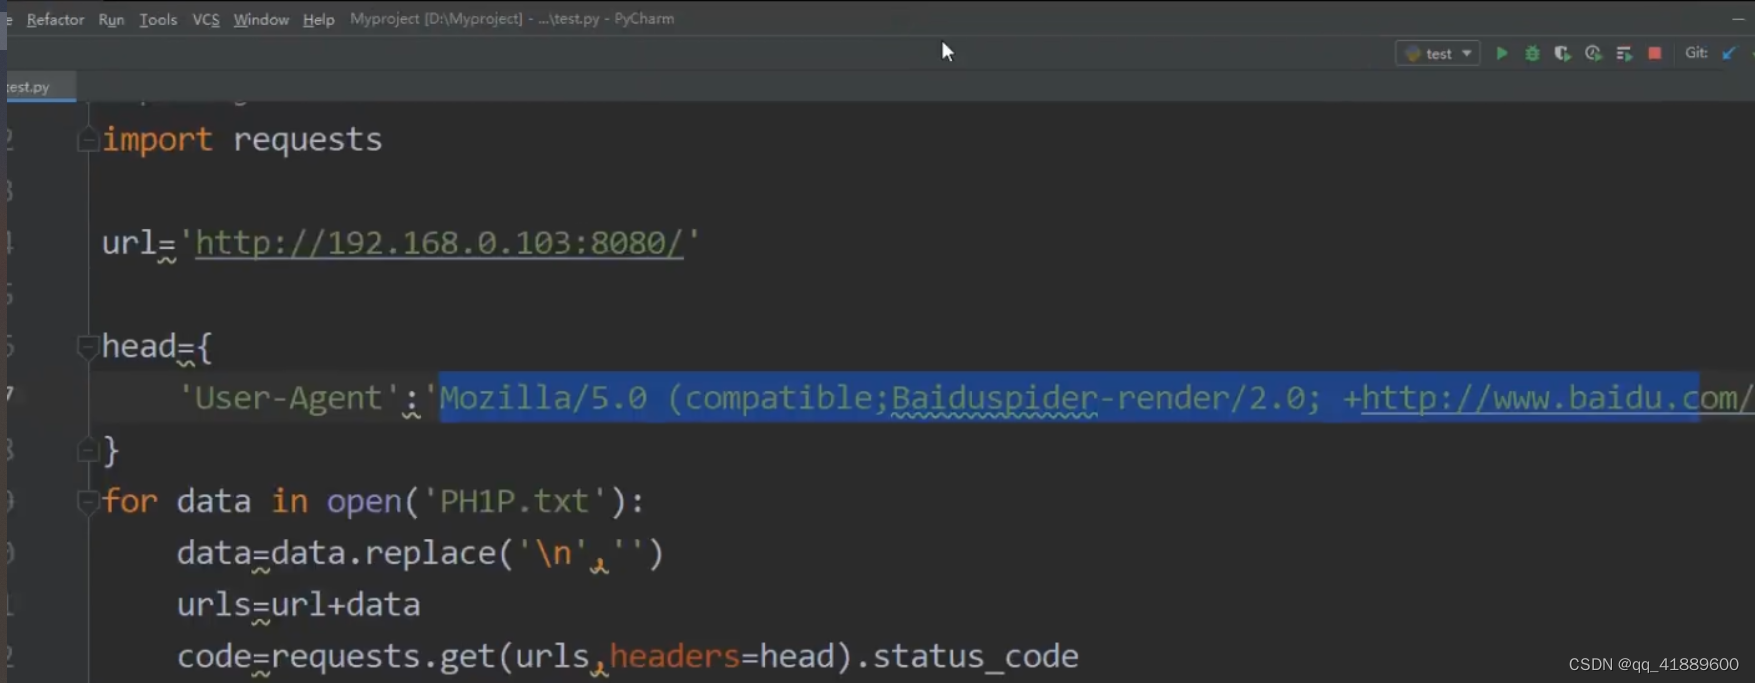Click the headers keyword argument
Viewport: 1755px width, 683px height.
click(675, 656)
